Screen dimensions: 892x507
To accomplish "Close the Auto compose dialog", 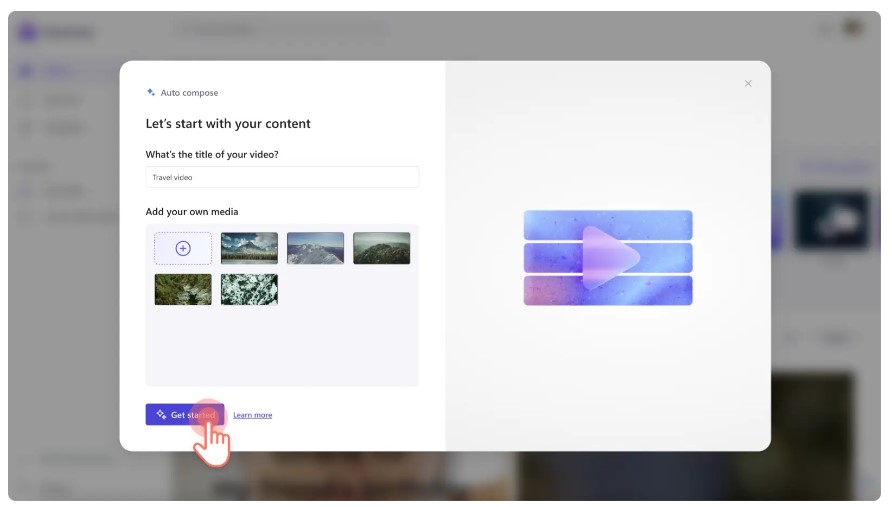I will click(x=748, y=84).
